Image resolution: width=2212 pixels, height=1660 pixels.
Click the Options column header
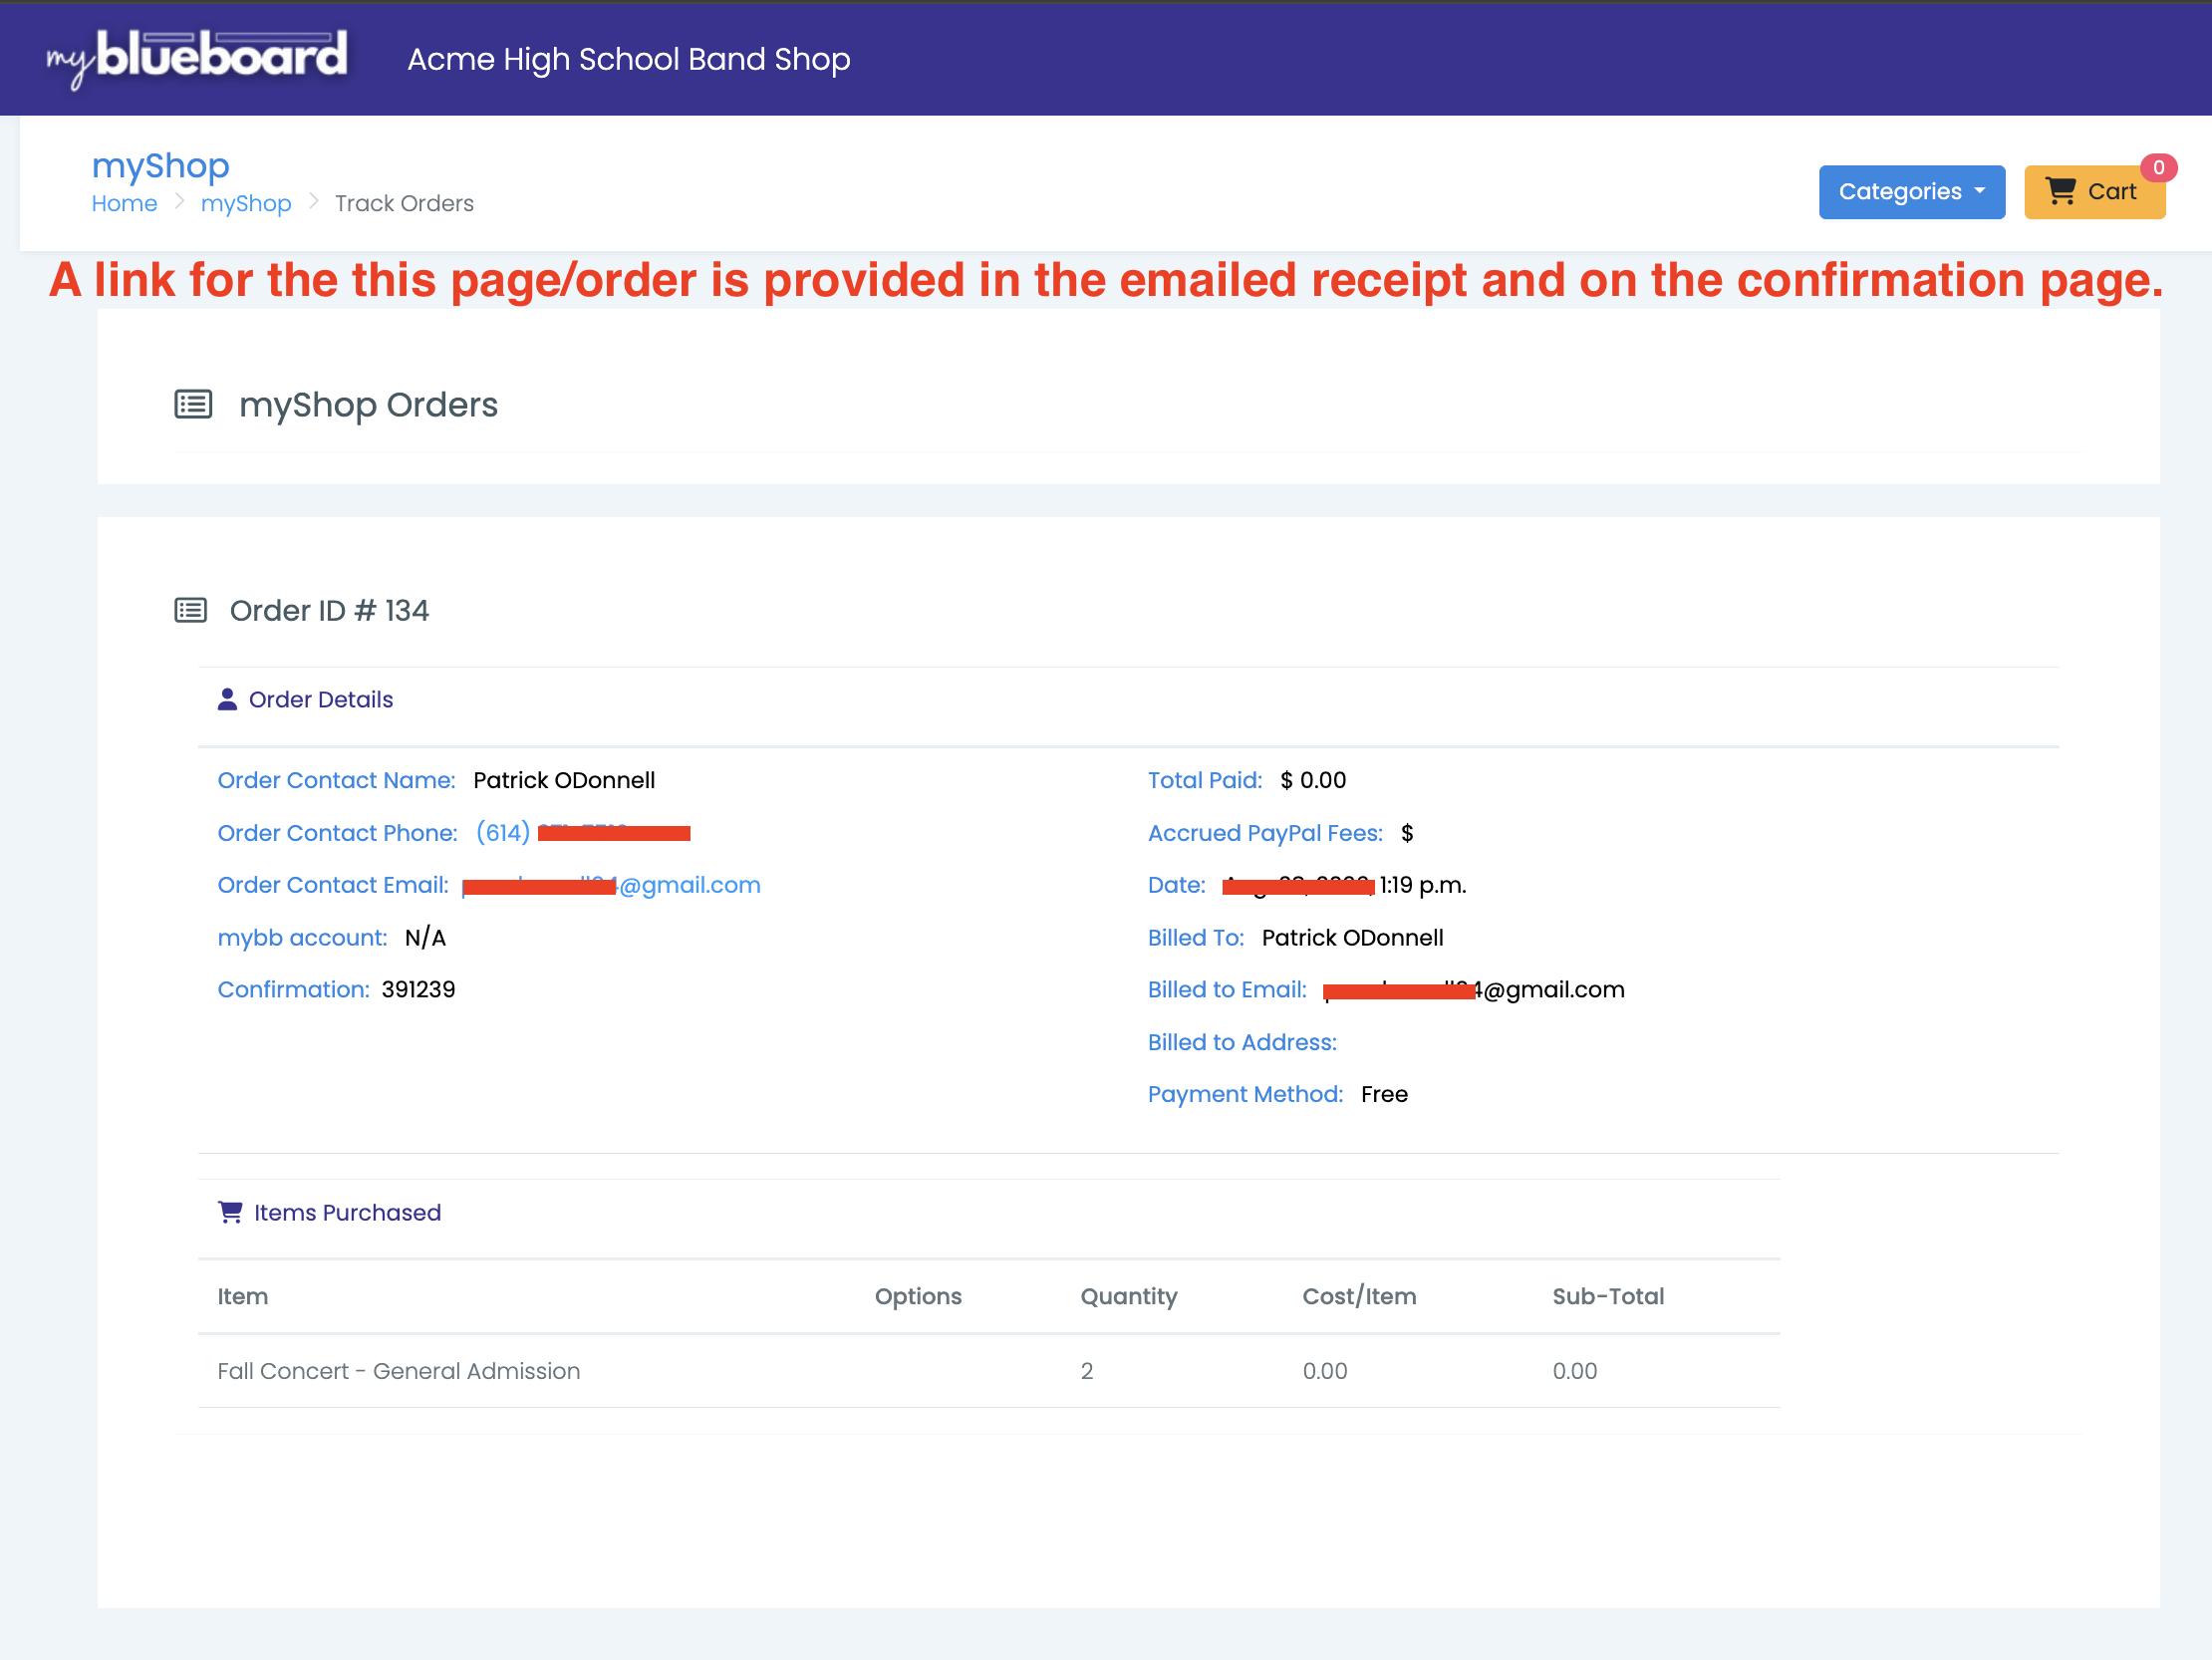(x=918, y=1296)
